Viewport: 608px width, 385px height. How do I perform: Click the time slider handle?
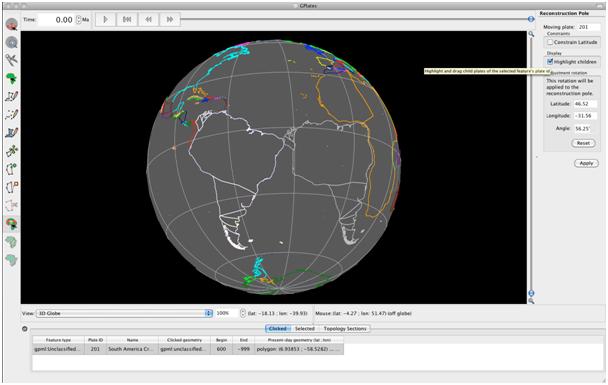(x=531, y=19)
